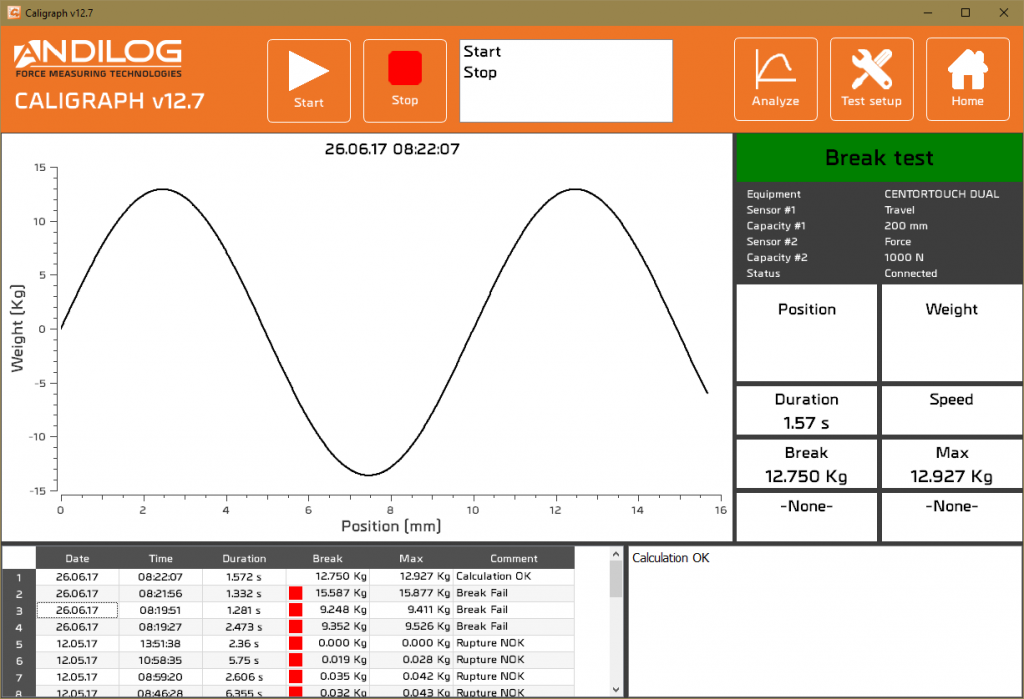Click the Comment column header
1024x699 pixels.
pos(514,559)
